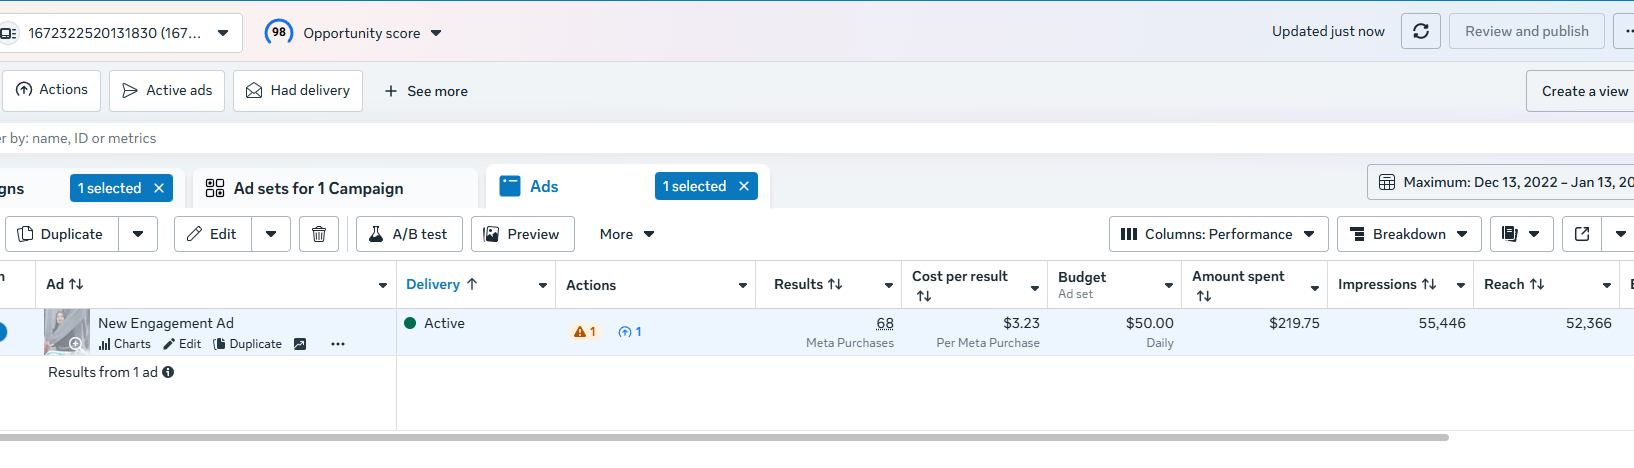The height and width of the screenshot is (468, 1634).
Task: Click the export/share icon button
Action: coord(1582,234)
